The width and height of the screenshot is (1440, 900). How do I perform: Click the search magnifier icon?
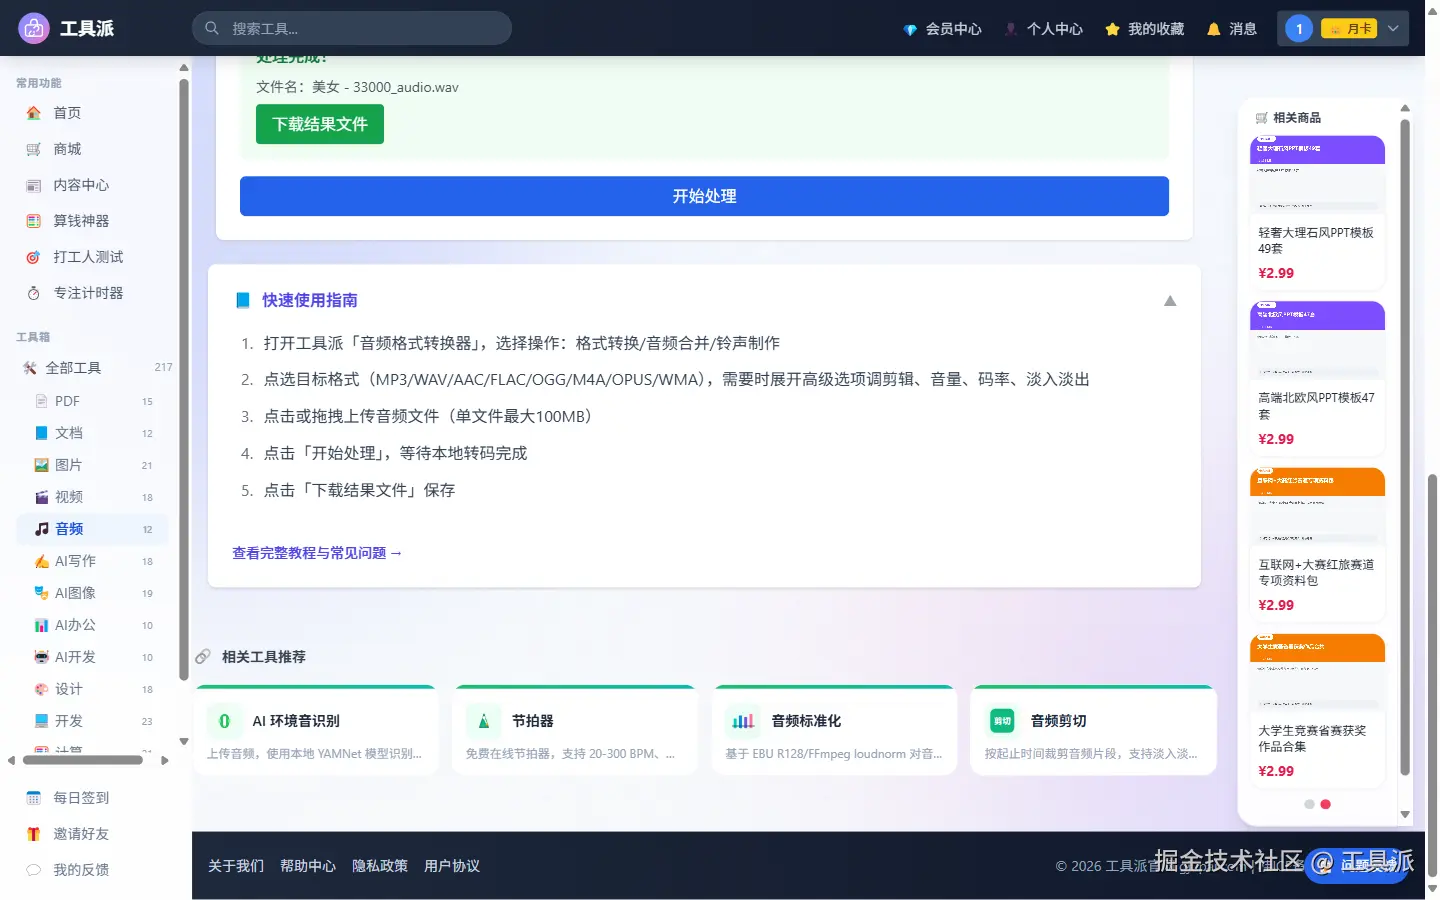point(212,28)
